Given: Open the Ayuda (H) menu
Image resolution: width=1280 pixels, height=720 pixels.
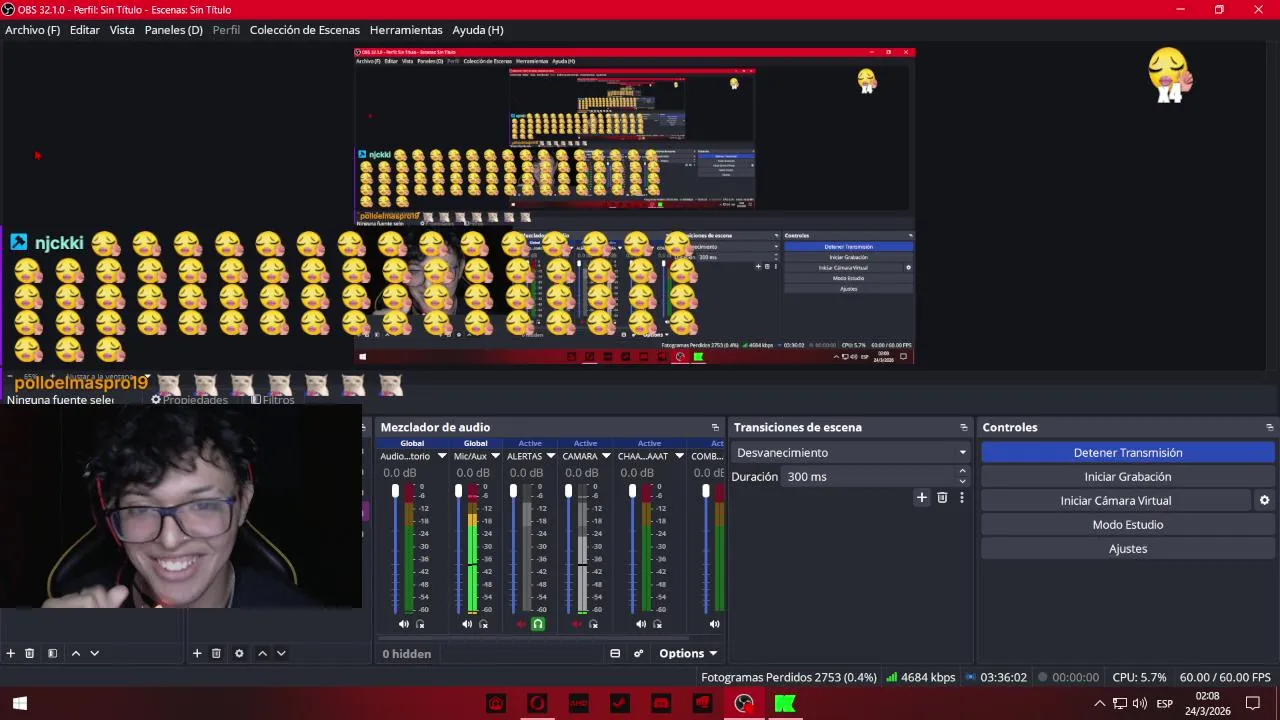Looking at the screenshot, I should click(478, 30).
